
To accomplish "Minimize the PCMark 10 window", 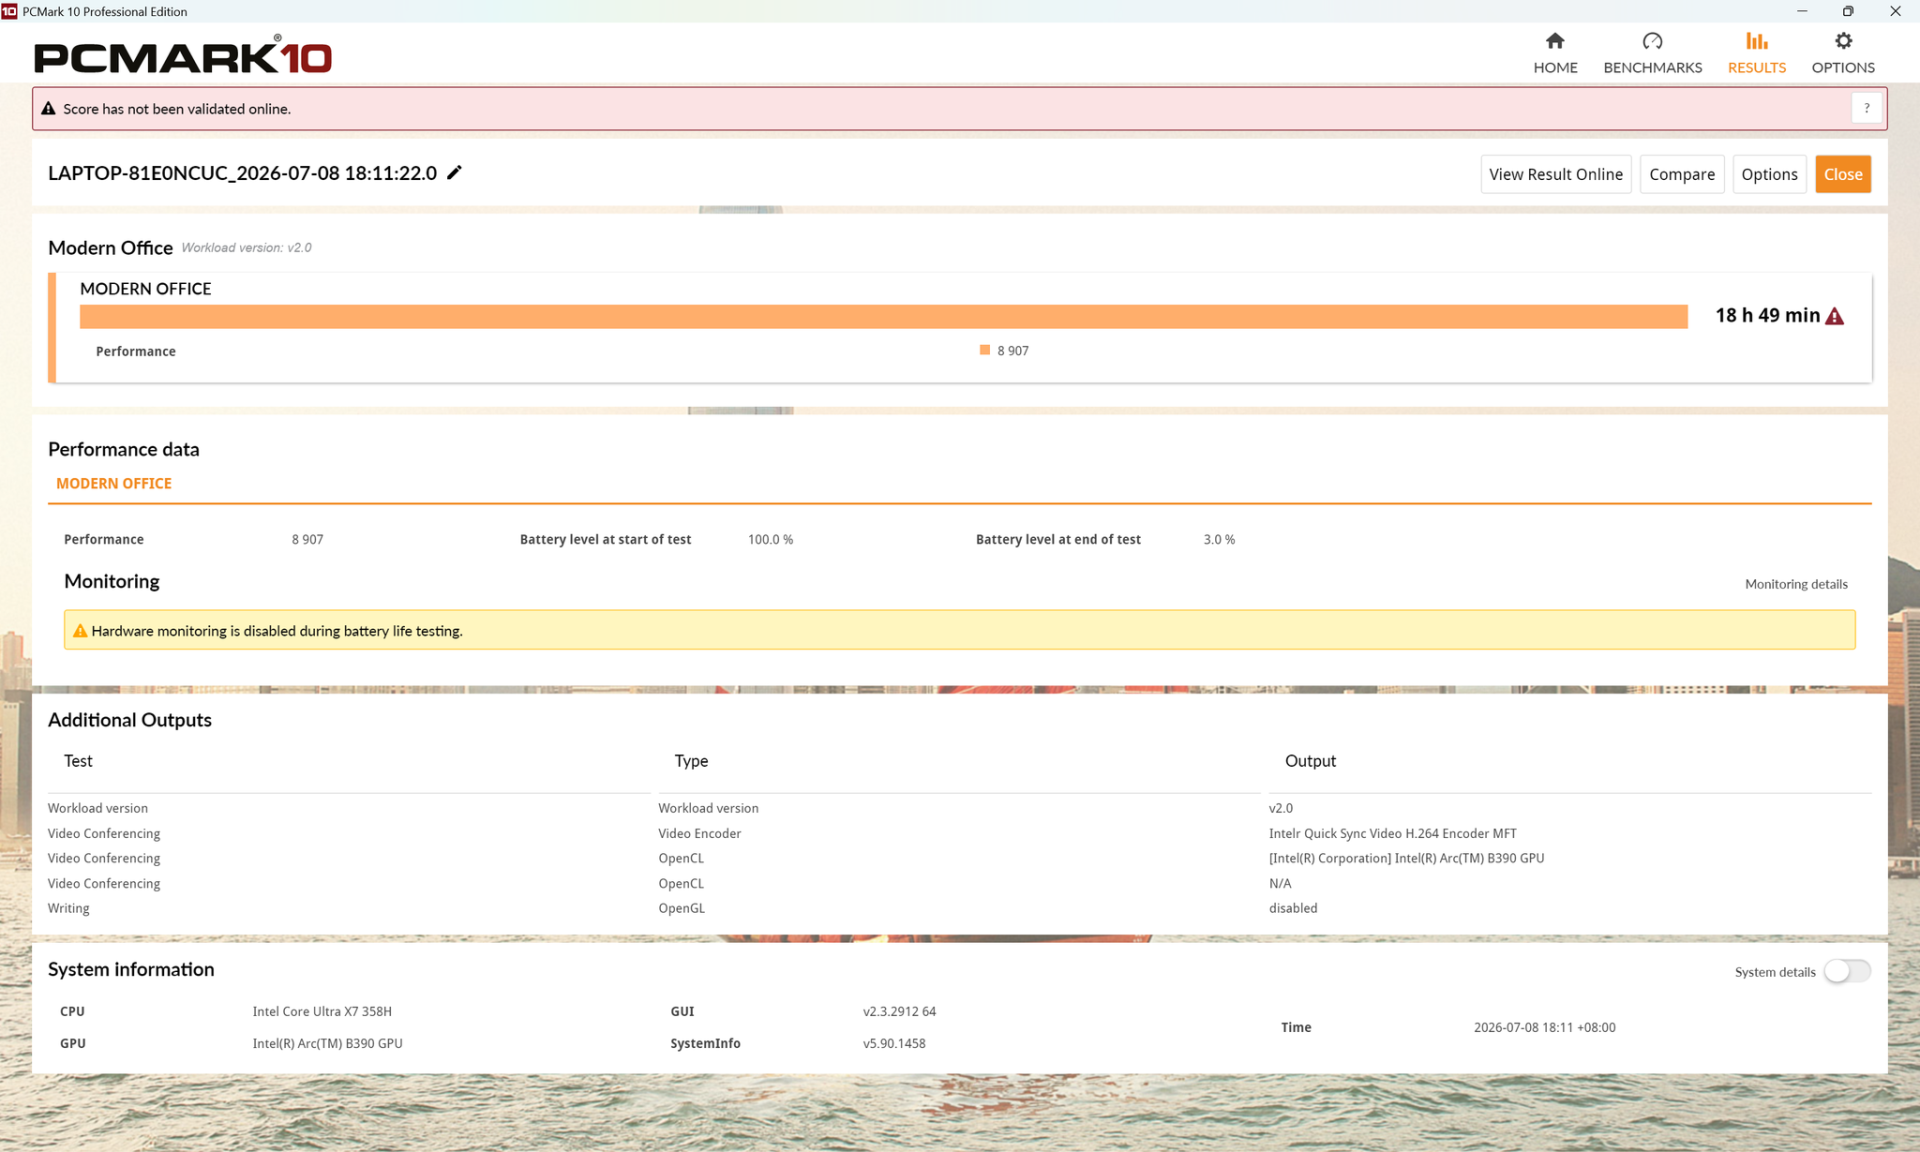I will [x=1802, y=11].
